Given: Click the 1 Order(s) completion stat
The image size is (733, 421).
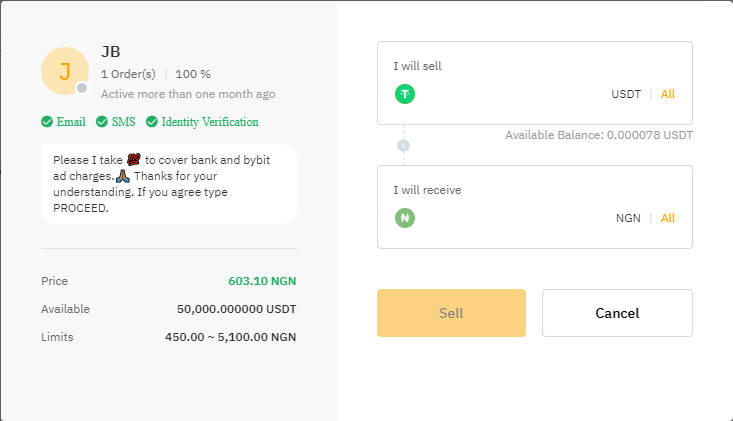Looking at the screenshot, I should [x=128, y=74].
